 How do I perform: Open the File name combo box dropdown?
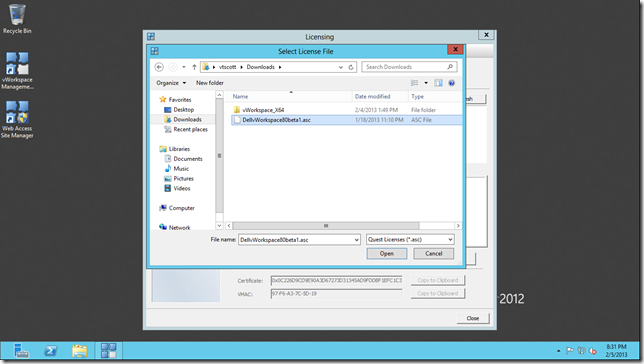click(356, 240)
